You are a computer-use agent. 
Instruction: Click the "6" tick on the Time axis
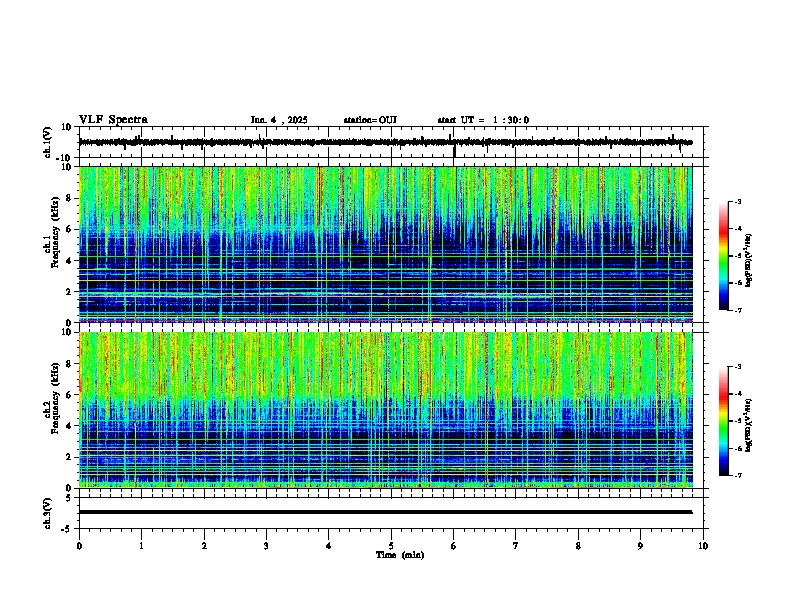pyautogui.click(x=453, y=546)
